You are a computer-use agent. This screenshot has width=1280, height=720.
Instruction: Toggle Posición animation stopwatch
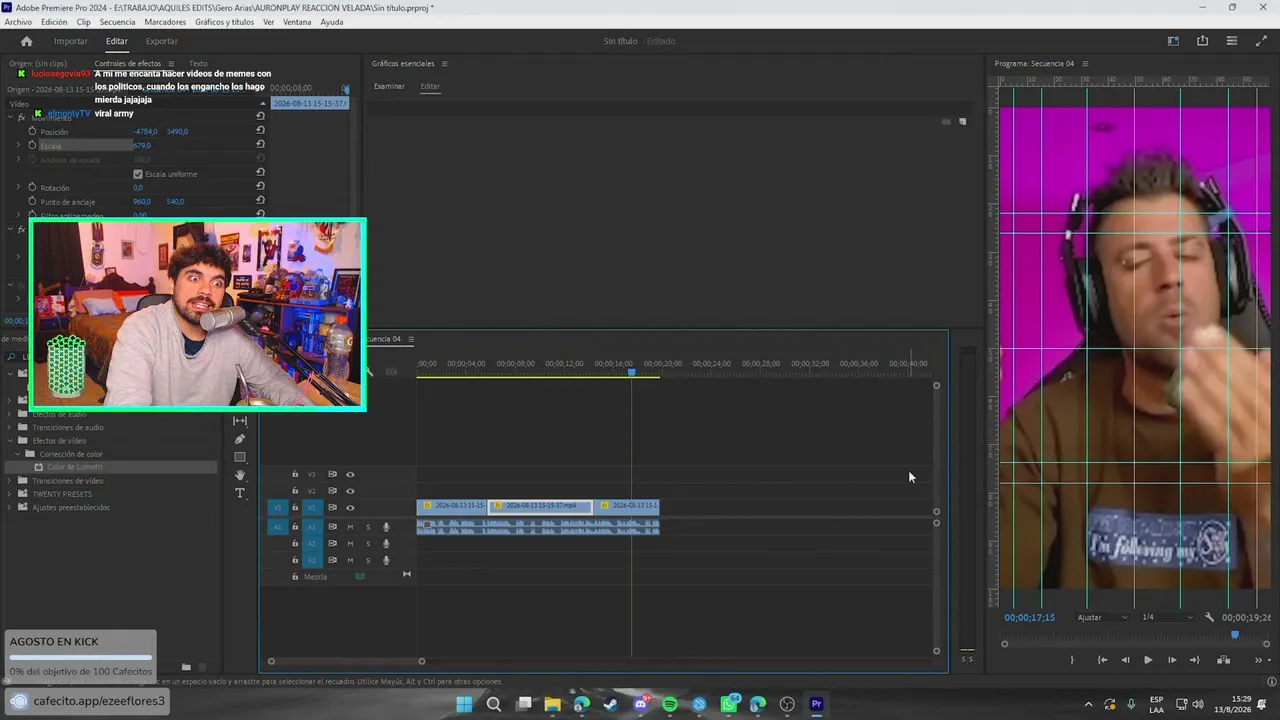pyautogui.click(x=32, y=131)
